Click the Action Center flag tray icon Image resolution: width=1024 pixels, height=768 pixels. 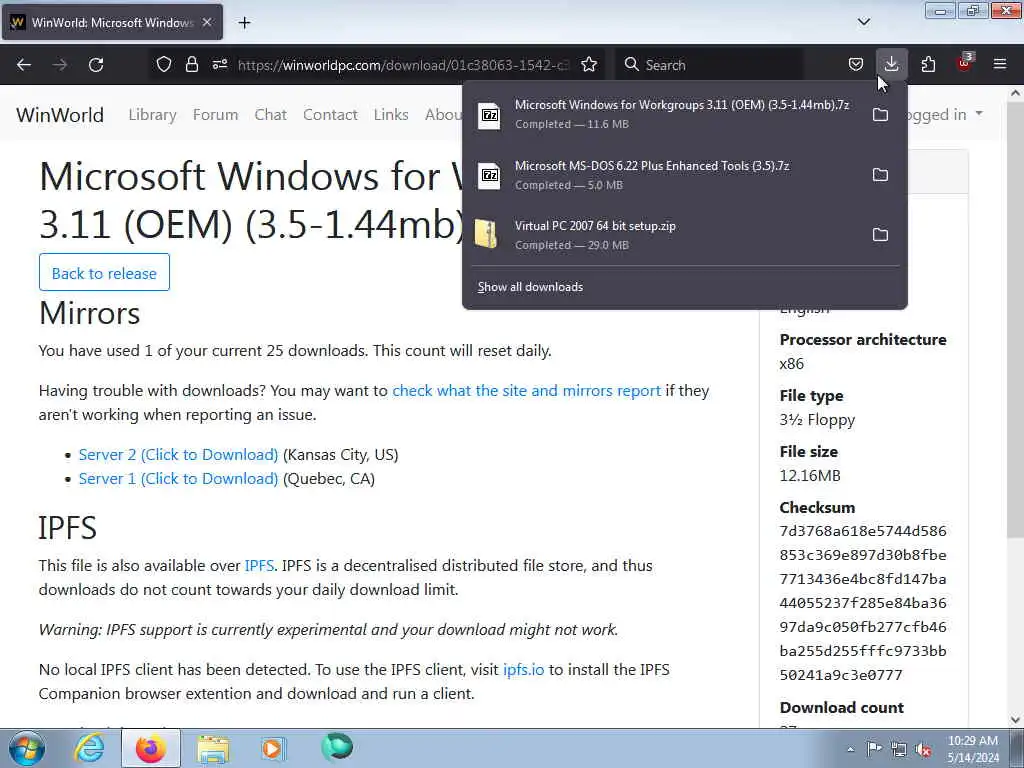tap(874, 748)
